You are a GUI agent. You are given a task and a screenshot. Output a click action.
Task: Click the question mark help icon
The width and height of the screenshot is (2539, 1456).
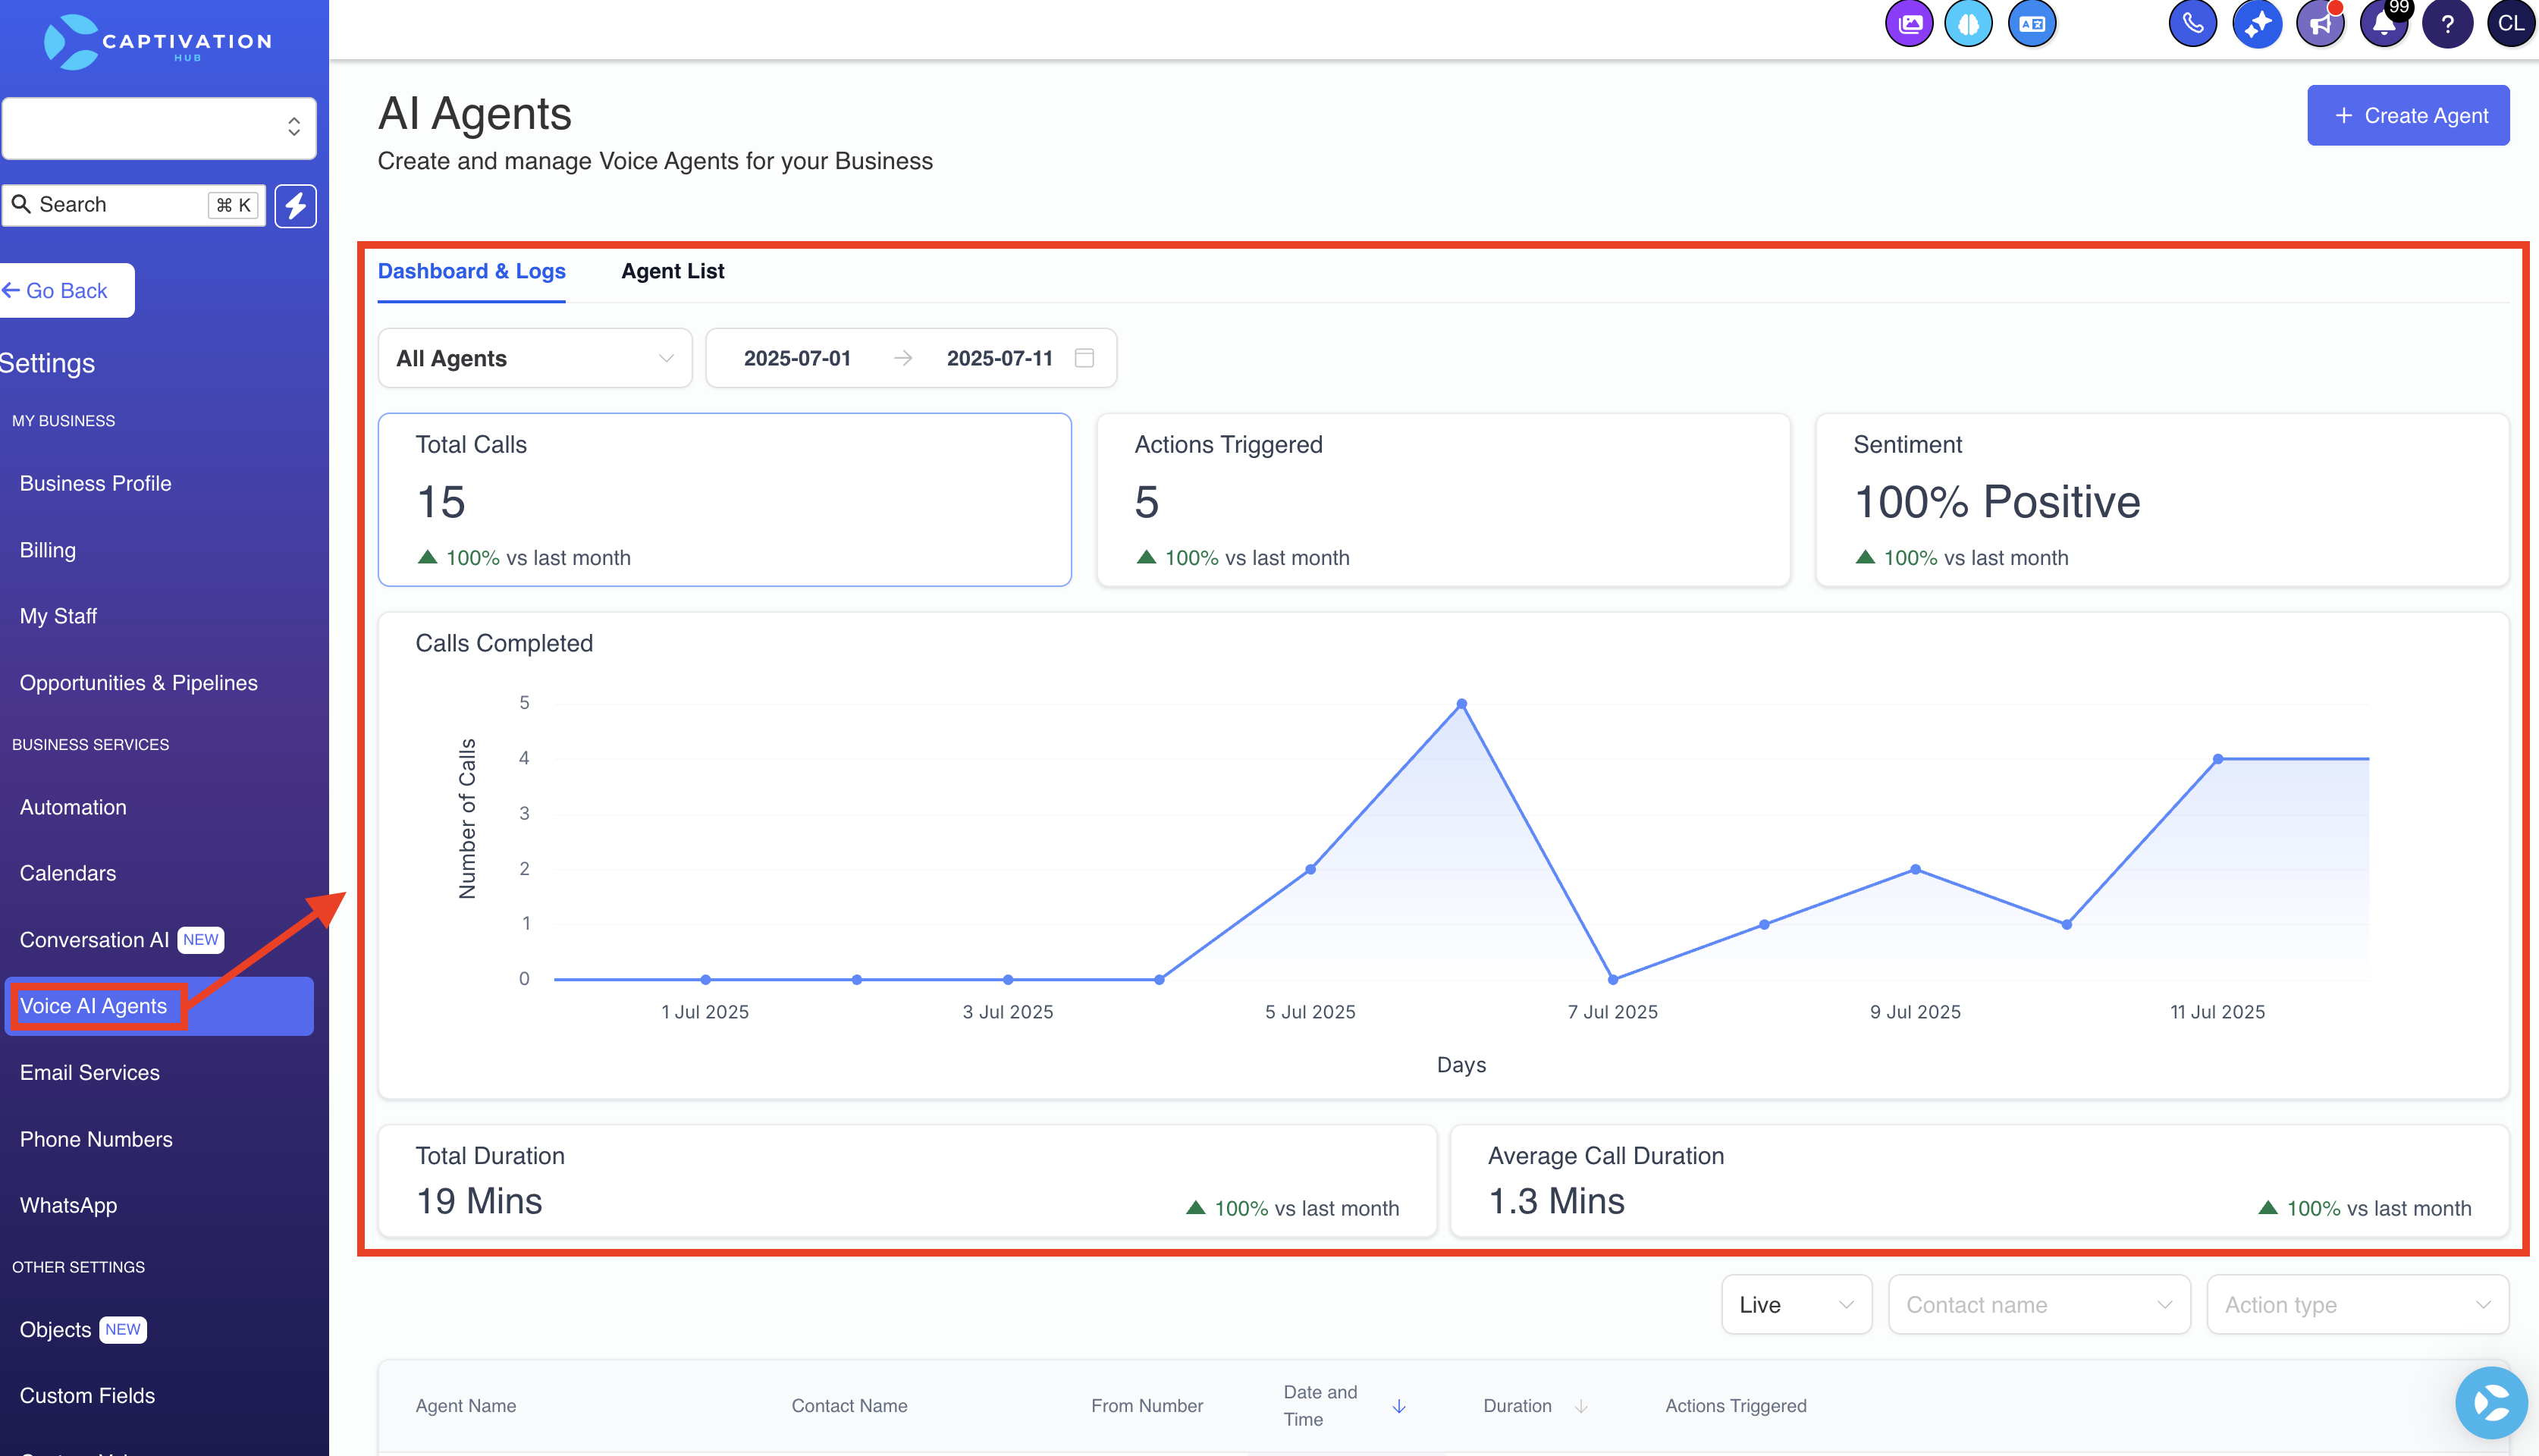2447,24
